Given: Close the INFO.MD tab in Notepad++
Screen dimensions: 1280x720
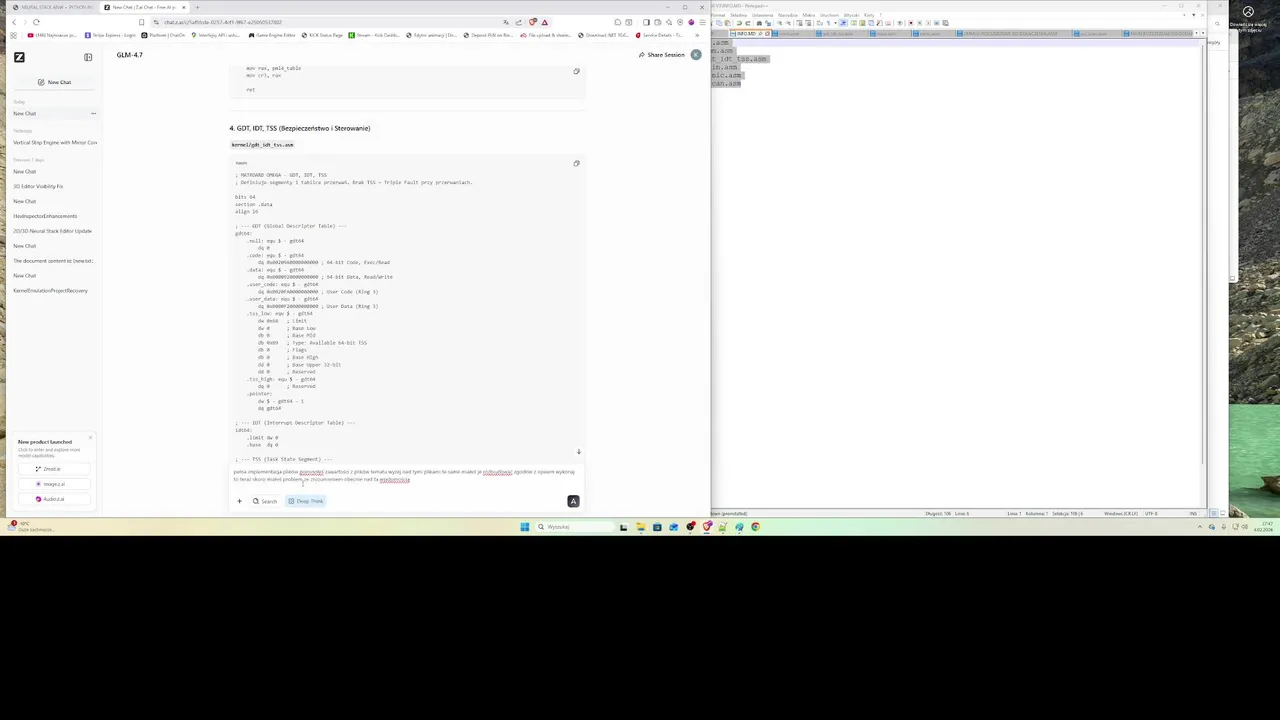Looking at the screenshot, I should (767, 34).
